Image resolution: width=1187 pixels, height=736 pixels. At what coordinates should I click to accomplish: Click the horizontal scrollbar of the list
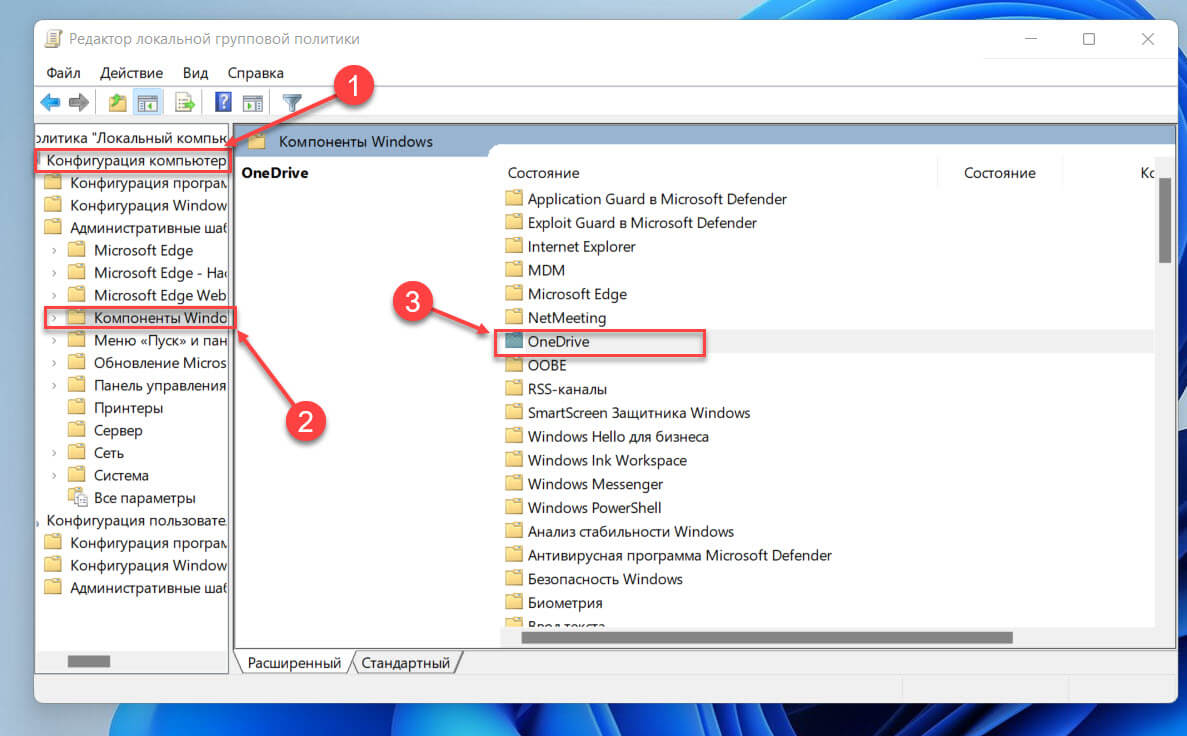(x=767, y=638)
